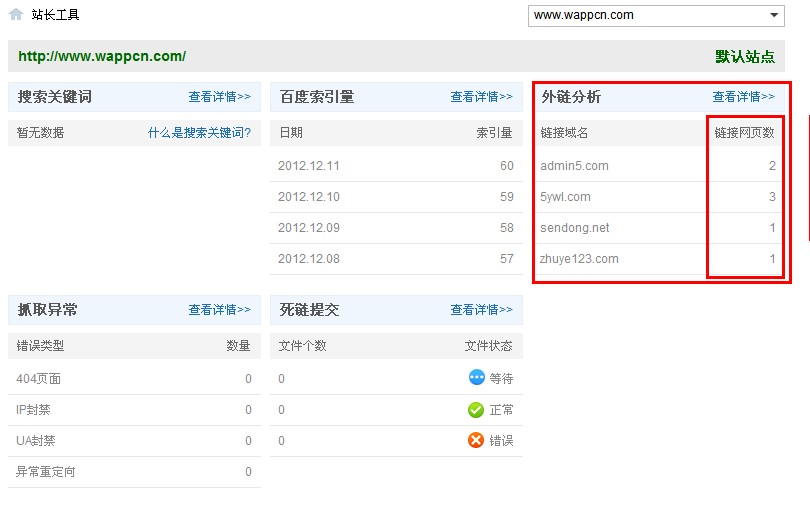The width and height of the screenshot is (810, 532).
Task: Click the 链接网页数 column header
Action: pyautogui.click(x=744, y=133)
